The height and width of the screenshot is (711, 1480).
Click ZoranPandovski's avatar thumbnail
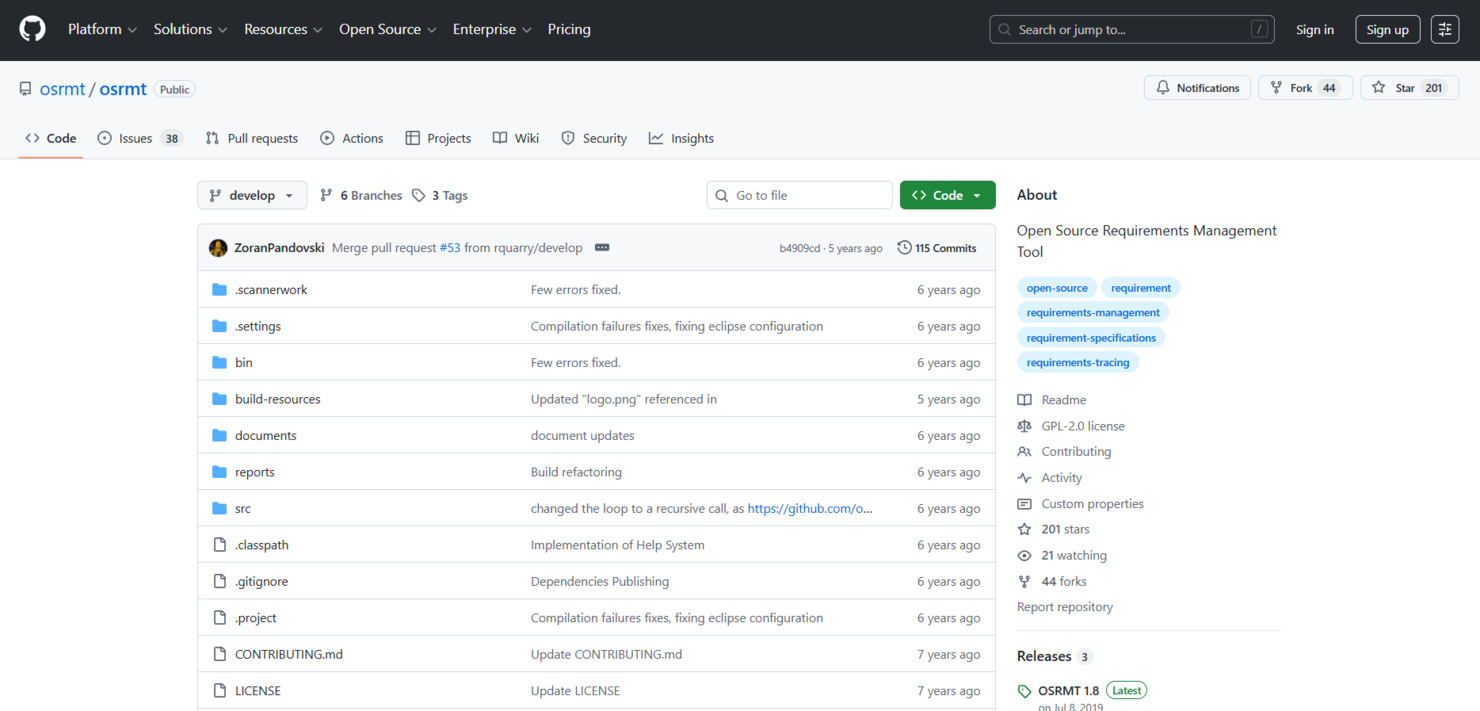(218, 248)
